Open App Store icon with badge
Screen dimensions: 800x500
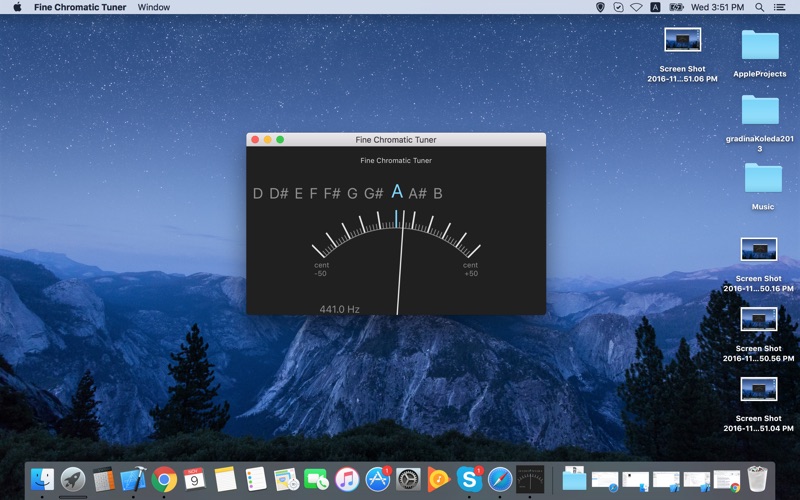pos(378,480)
